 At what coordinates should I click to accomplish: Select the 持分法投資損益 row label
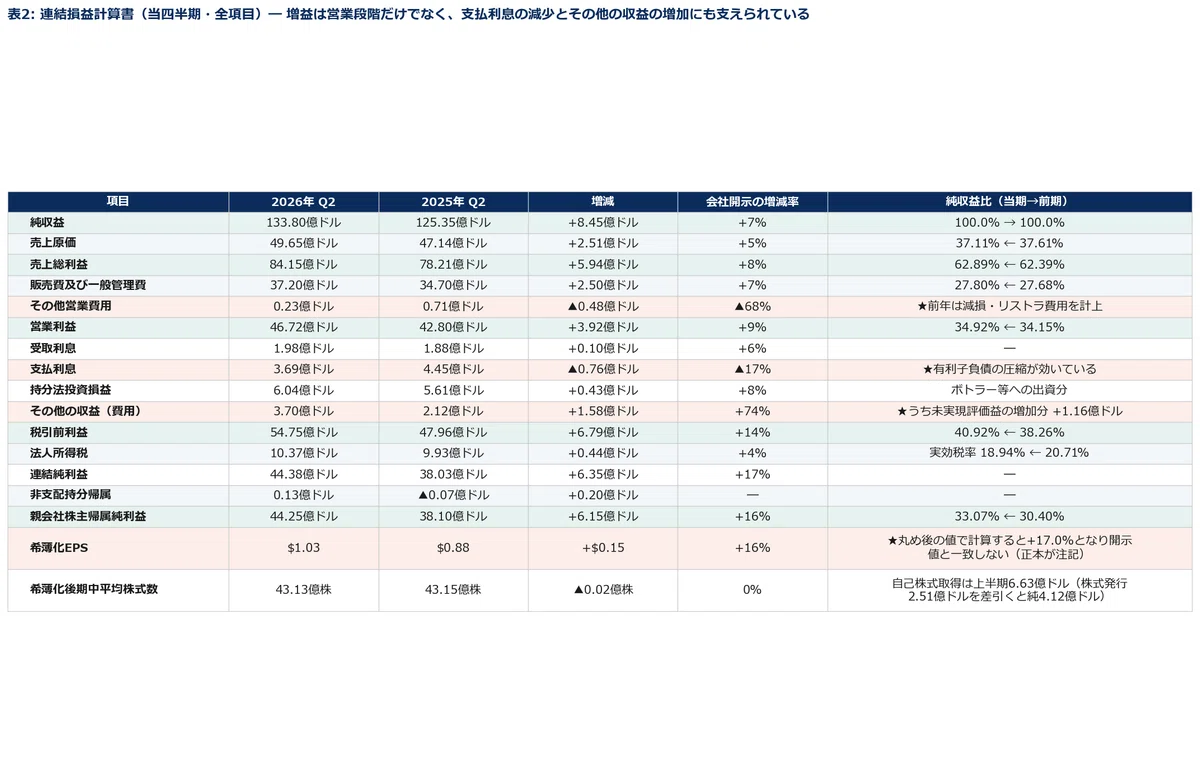point(70,390)
